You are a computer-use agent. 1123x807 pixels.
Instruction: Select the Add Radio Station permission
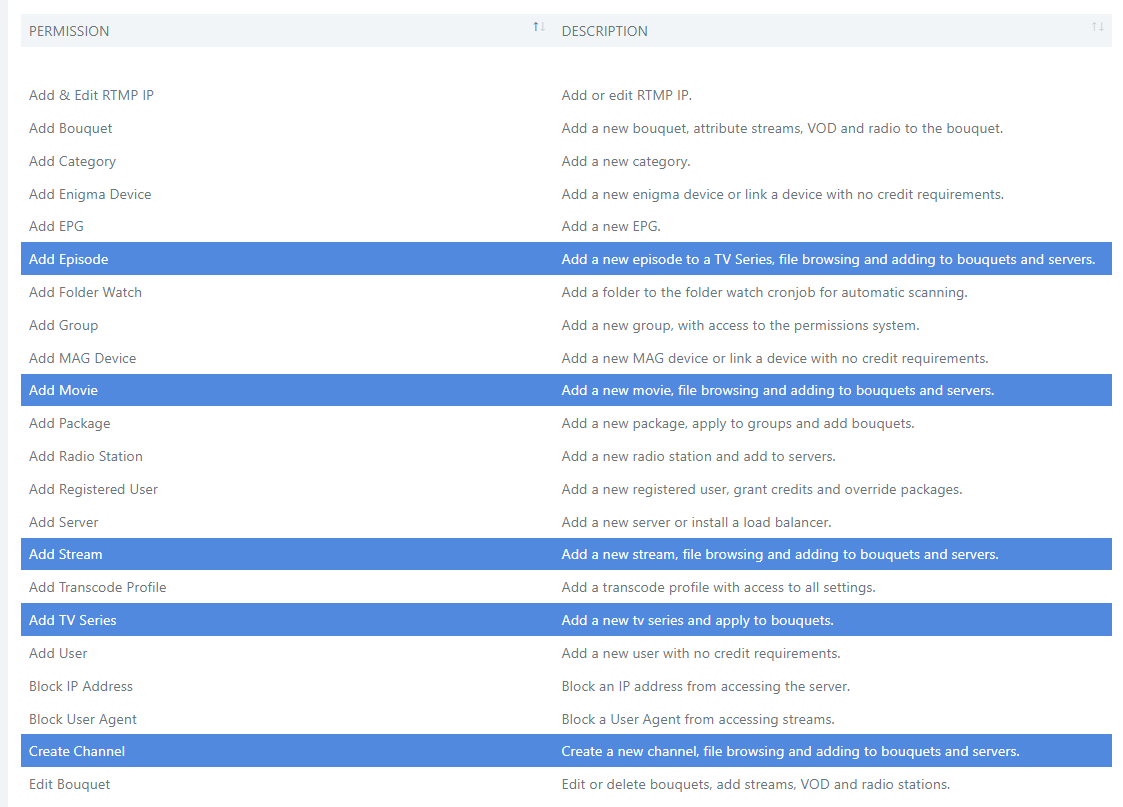tap(567, 456)
